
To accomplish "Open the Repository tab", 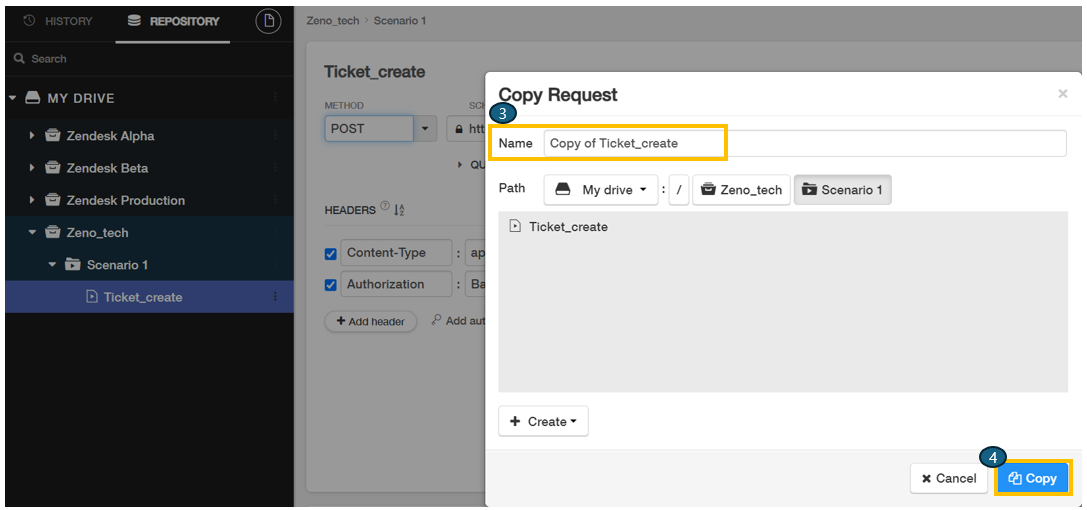I will click(x=173, y=21).
